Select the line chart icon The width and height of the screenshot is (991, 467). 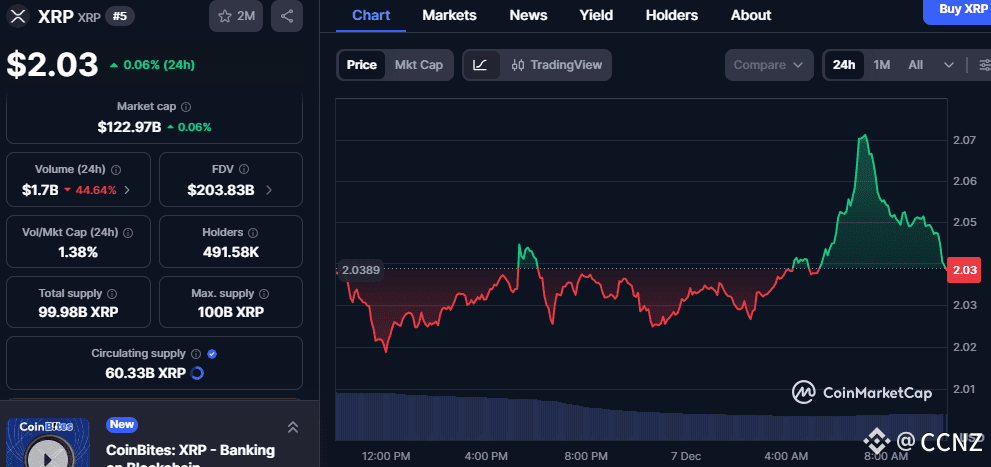coord(480,65)
